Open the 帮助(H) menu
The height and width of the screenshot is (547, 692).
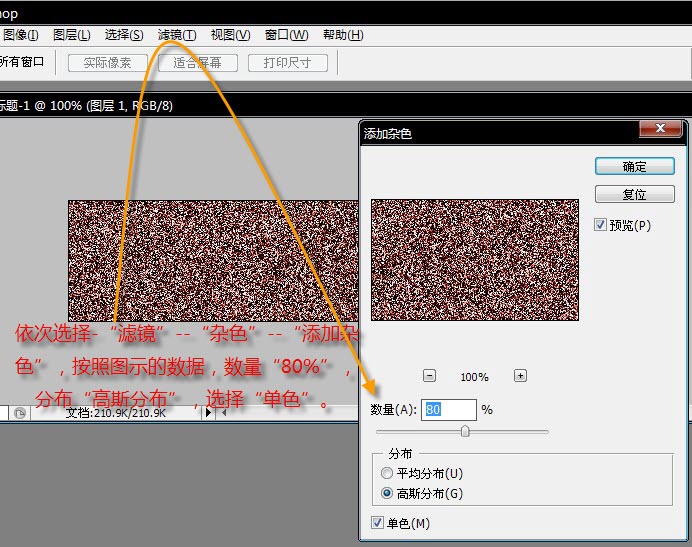click(x=343, y=35)
